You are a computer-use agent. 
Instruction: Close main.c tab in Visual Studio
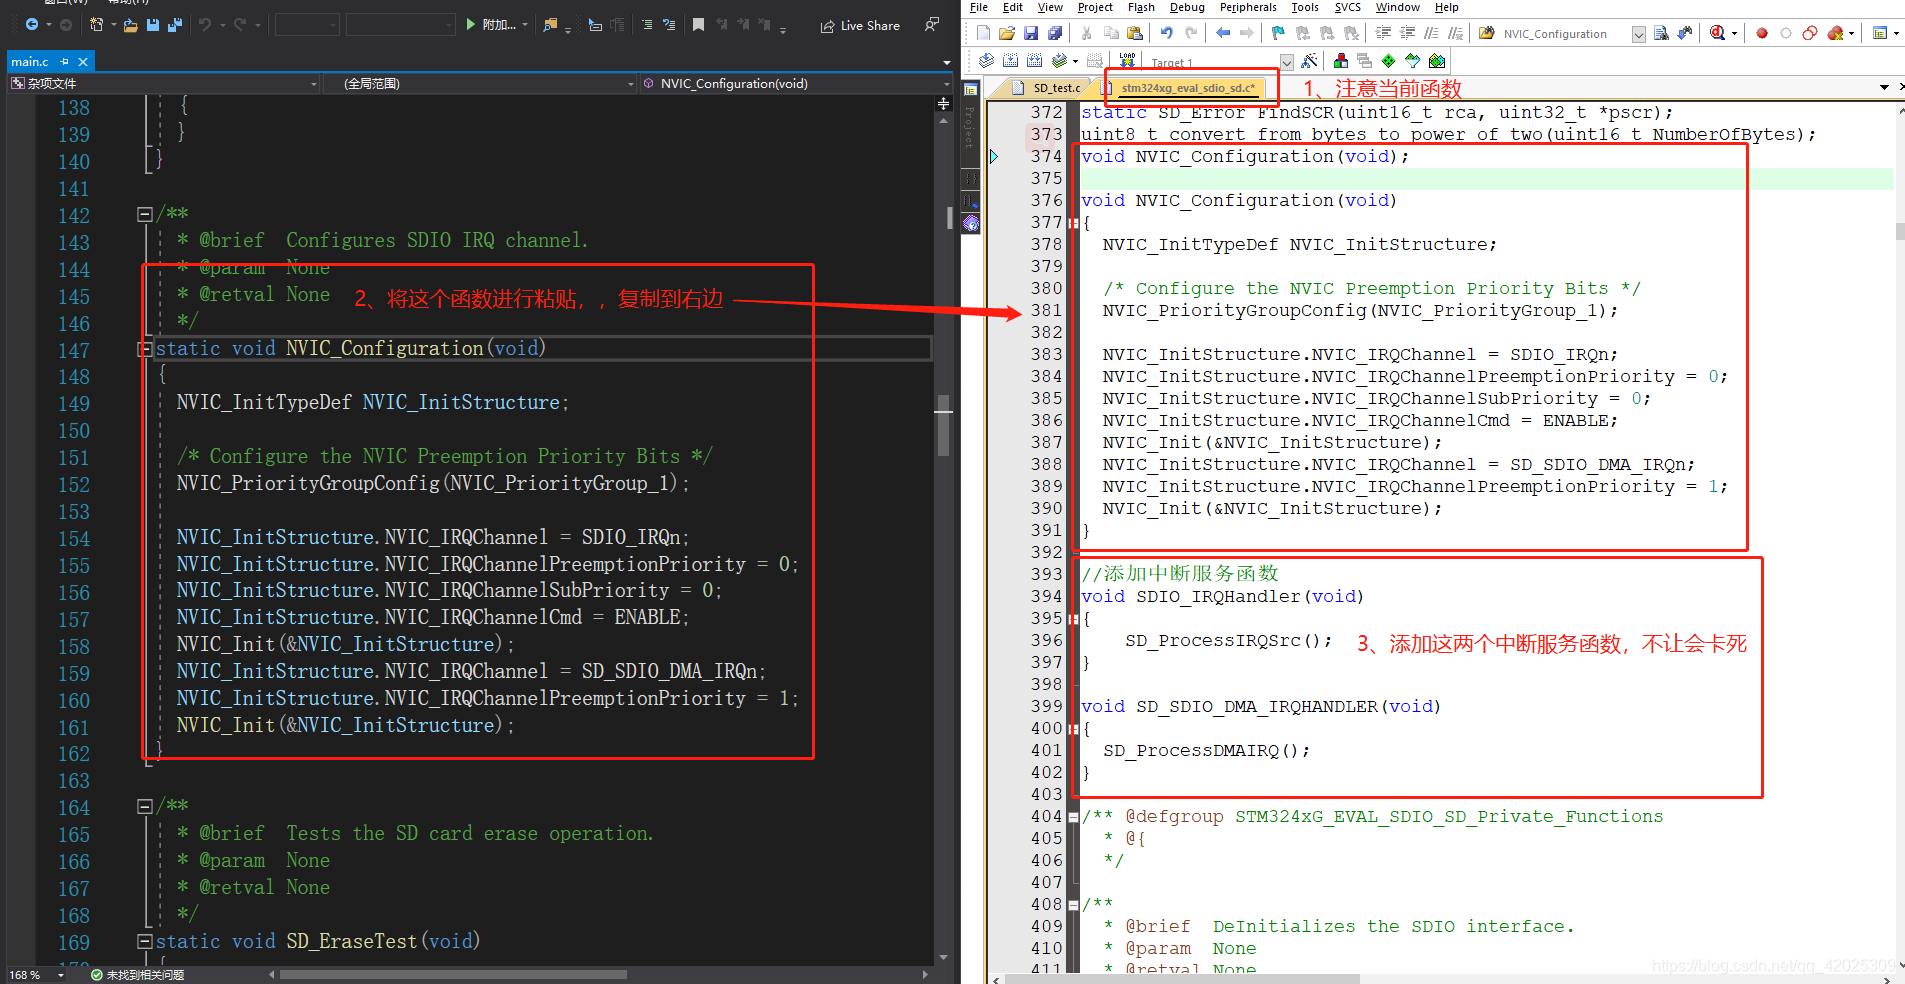(83, 62)
